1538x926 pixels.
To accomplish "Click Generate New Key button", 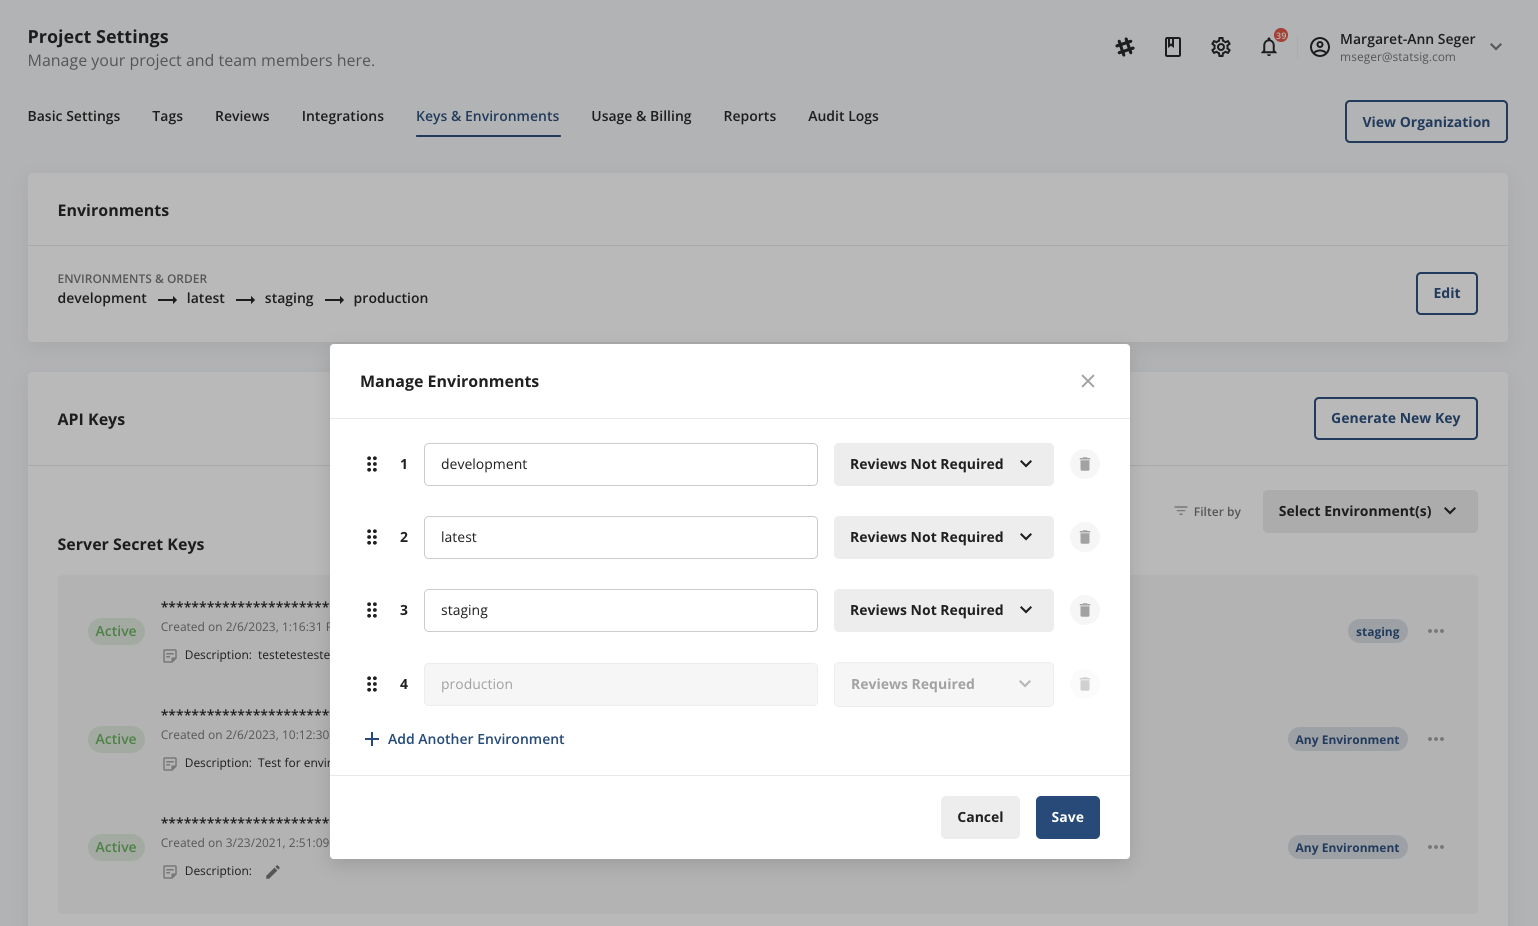I will point(1396,418).
